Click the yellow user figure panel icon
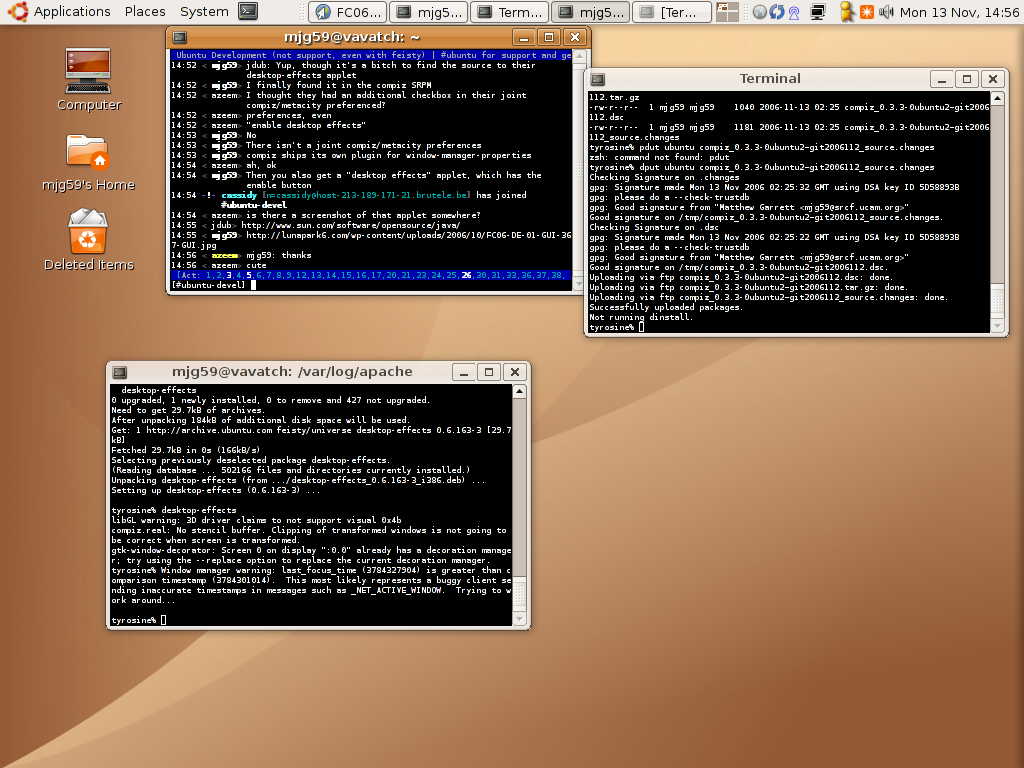The image size is (1024, 768). (x=846, y=12)
